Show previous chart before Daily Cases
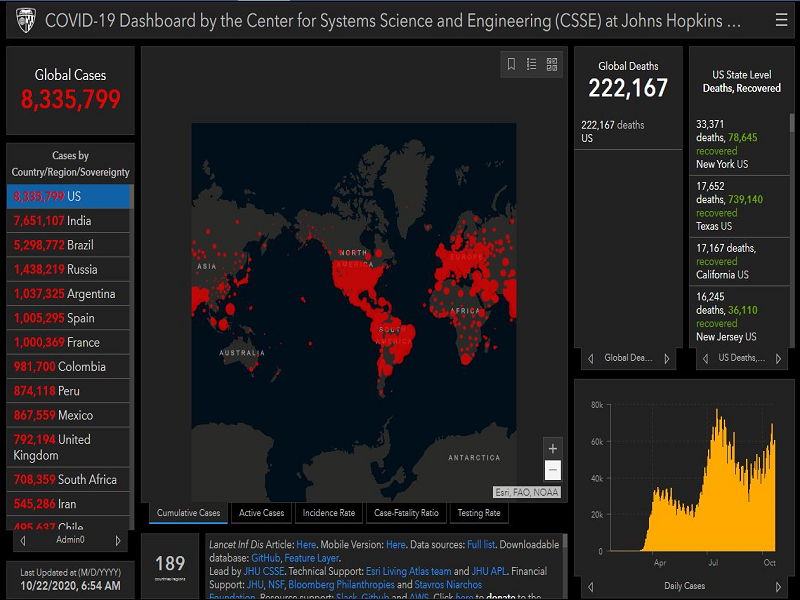800x600 pixels. 590,587
